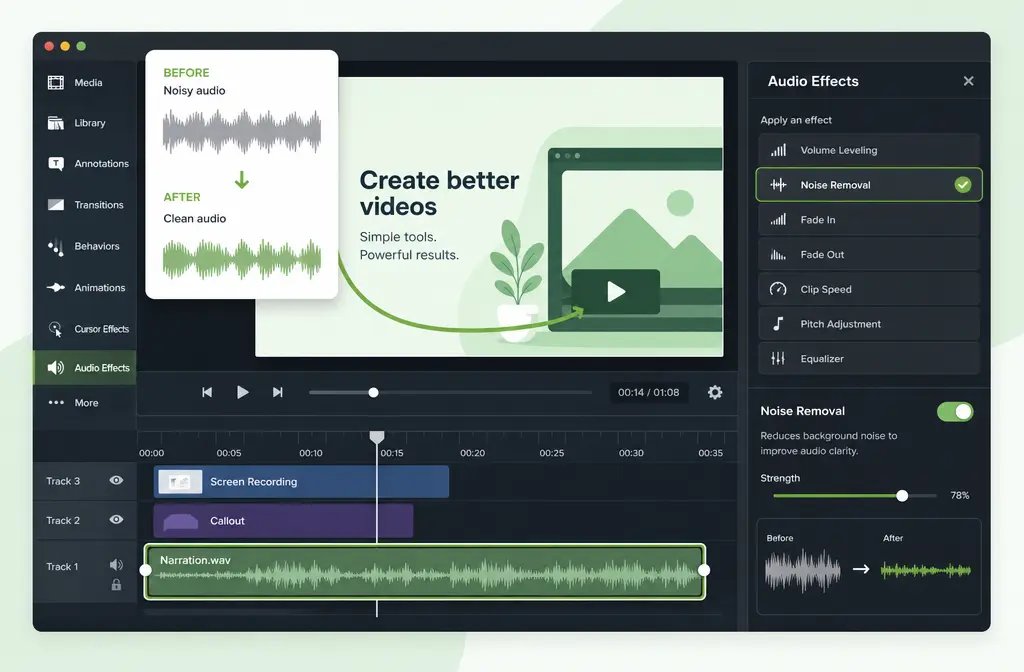Screen dimensions: 1024x672
Task: Select the Annotations speech-bubble icon
Action: (56, 163)
